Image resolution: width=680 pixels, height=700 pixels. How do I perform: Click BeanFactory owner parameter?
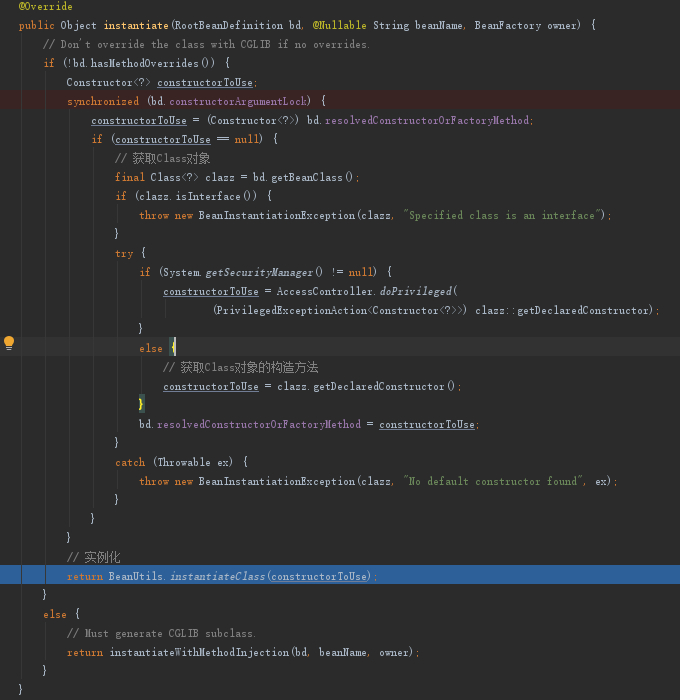pyautogui.click(x=526, y=25)
